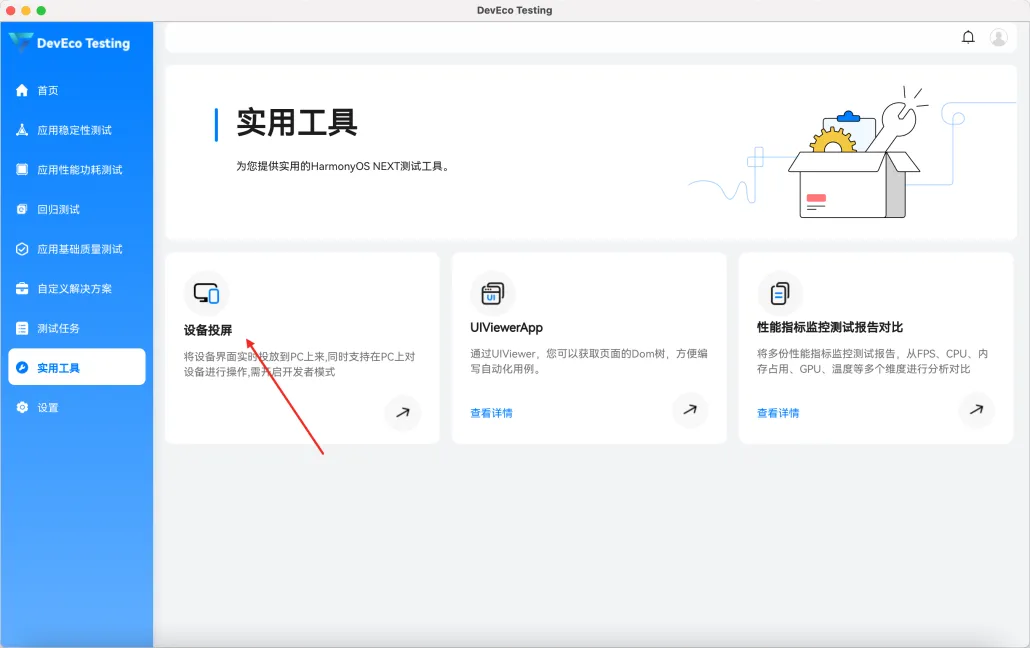The height and width of the screenshot is (648, 1030).
Task: Click the DevEco Testing window title
Action: tap(514, 11)
